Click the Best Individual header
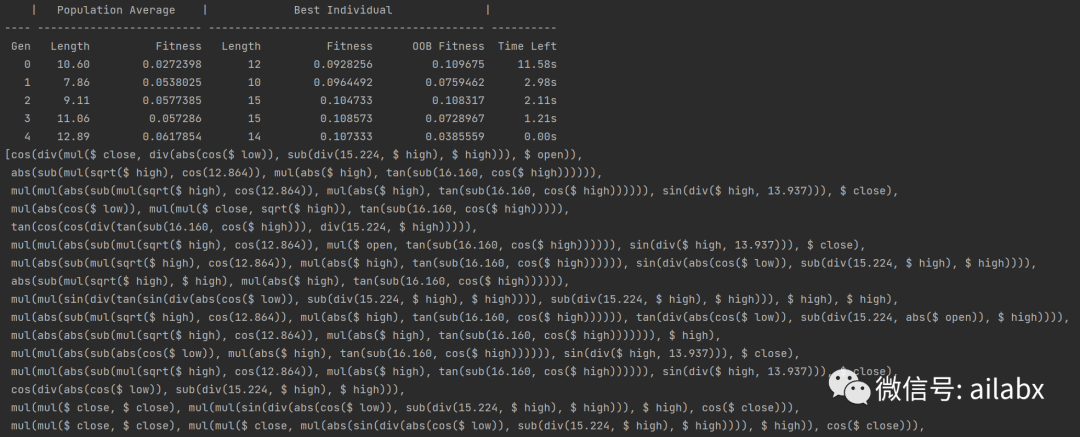The image size is (1080, 437). coord(343,10)
